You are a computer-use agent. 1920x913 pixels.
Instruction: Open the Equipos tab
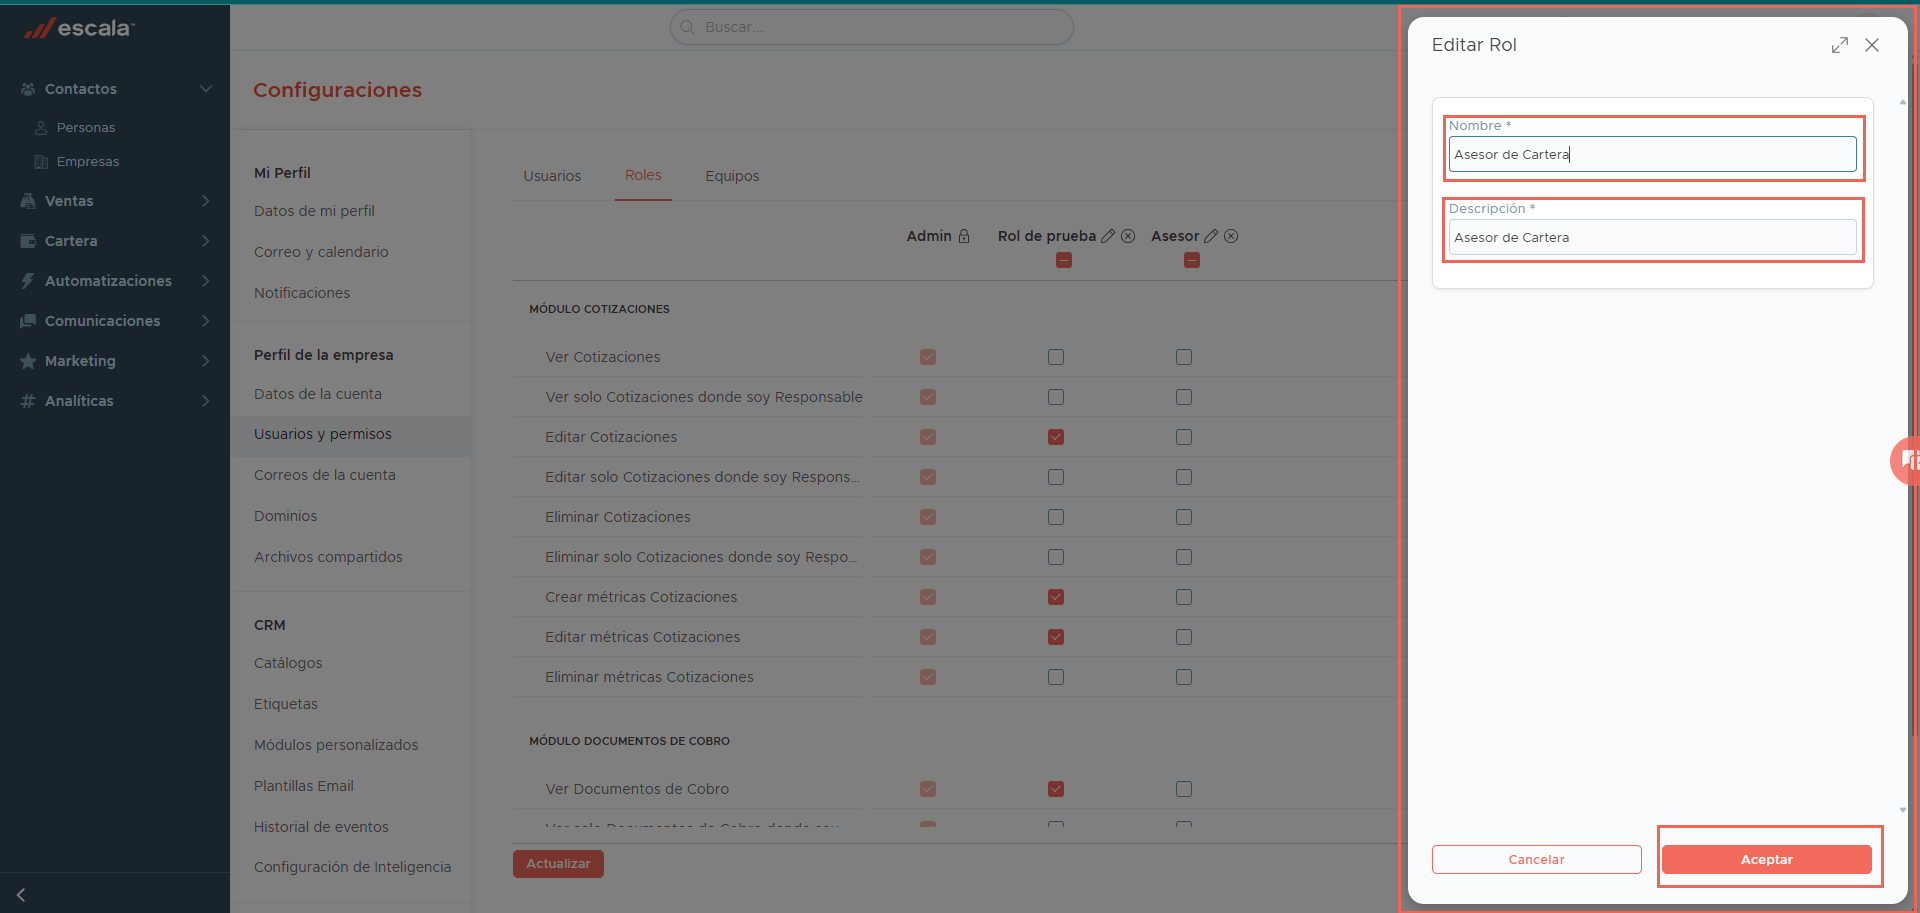(732, 176)
